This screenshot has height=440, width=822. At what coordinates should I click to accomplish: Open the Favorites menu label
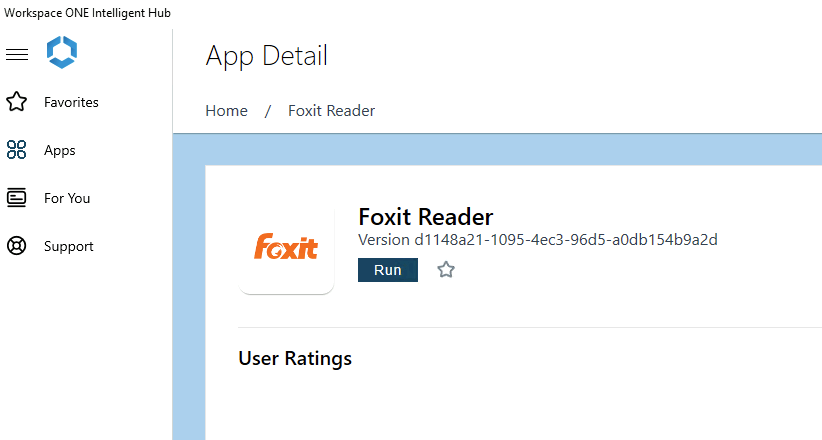pyautogui.click(x=71, y=102)
